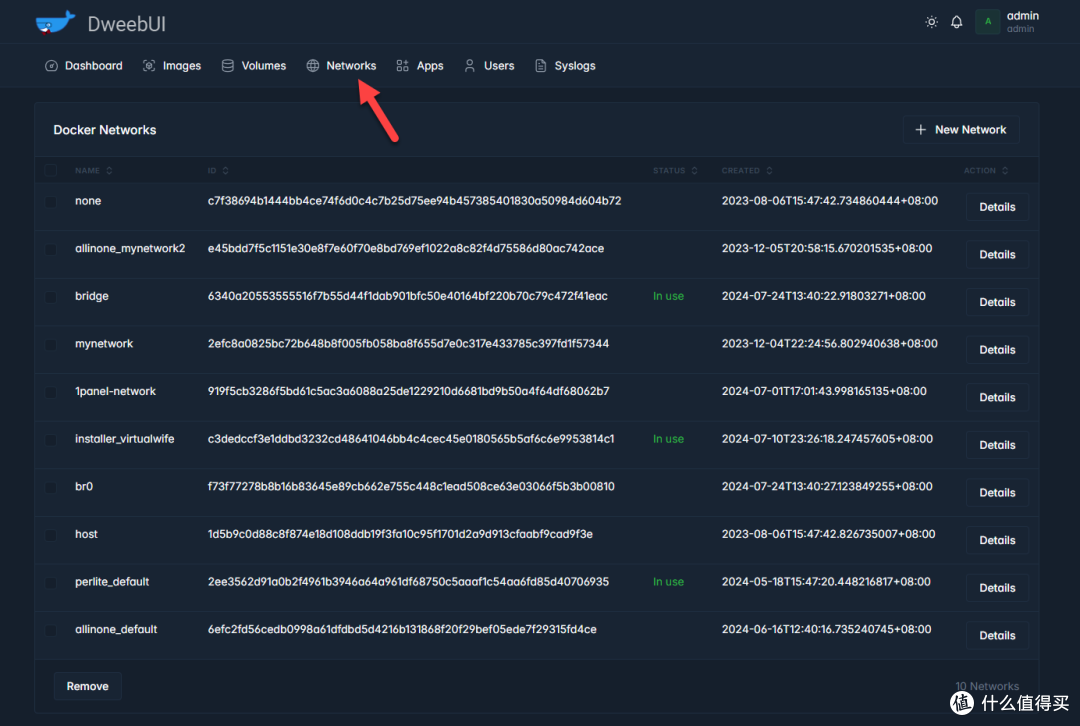Click the Dashboard gauge icon
The height and width of the screenshot is (726, 1080).
click(52, 66)
